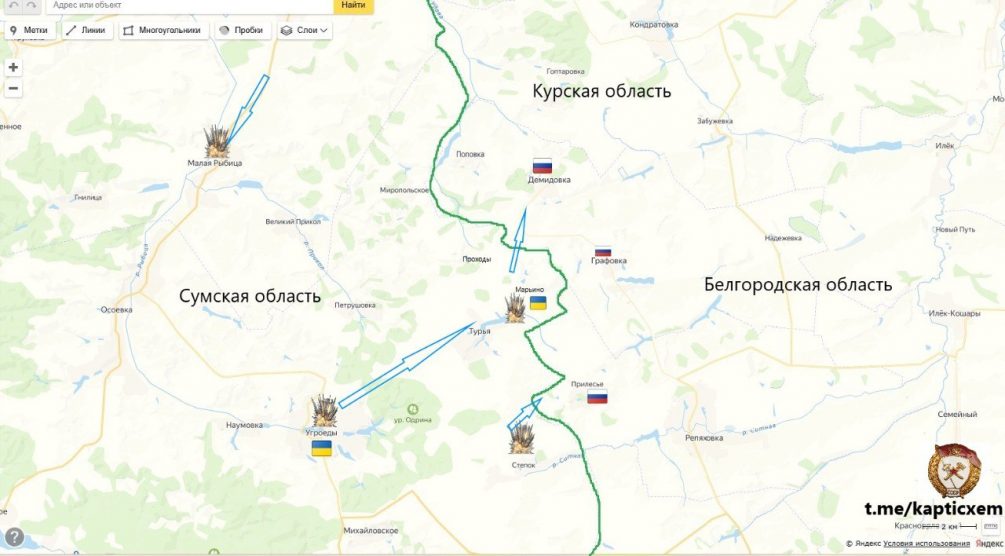Click the redo arrow icon
The image size is (1005, 556).
point(32,5)
